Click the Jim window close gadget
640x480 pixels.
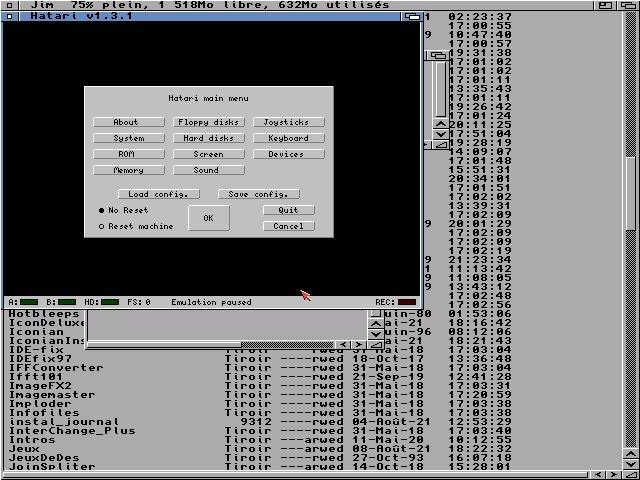click(10, 5)
